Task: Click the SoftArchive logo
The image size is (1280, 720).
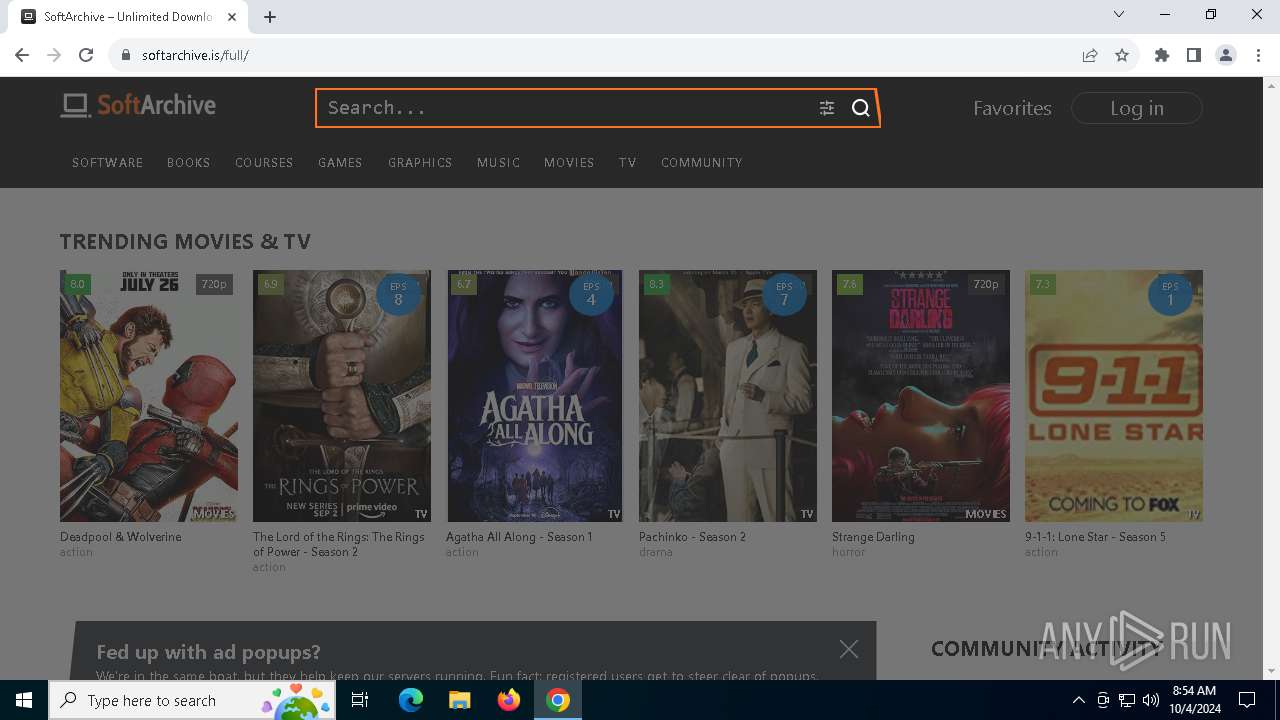Action: (138, 105)
